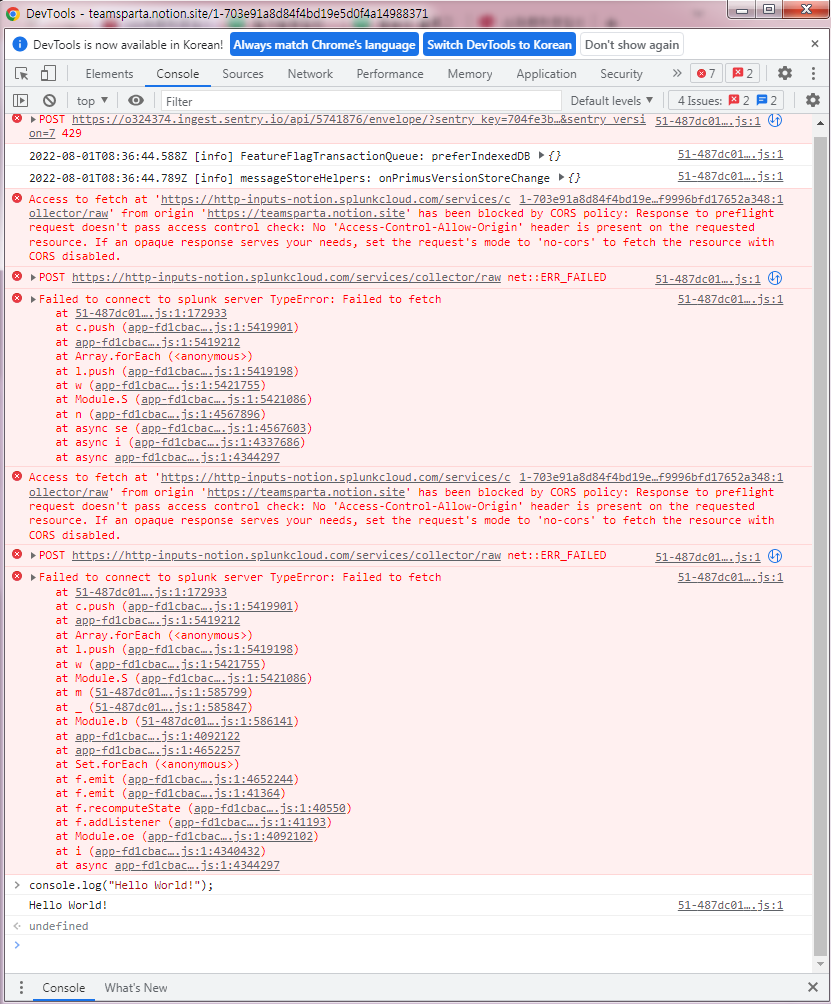Click the 4 Issues summary button
Viewport: 831px width, 1004px height.
click(727, 101)
